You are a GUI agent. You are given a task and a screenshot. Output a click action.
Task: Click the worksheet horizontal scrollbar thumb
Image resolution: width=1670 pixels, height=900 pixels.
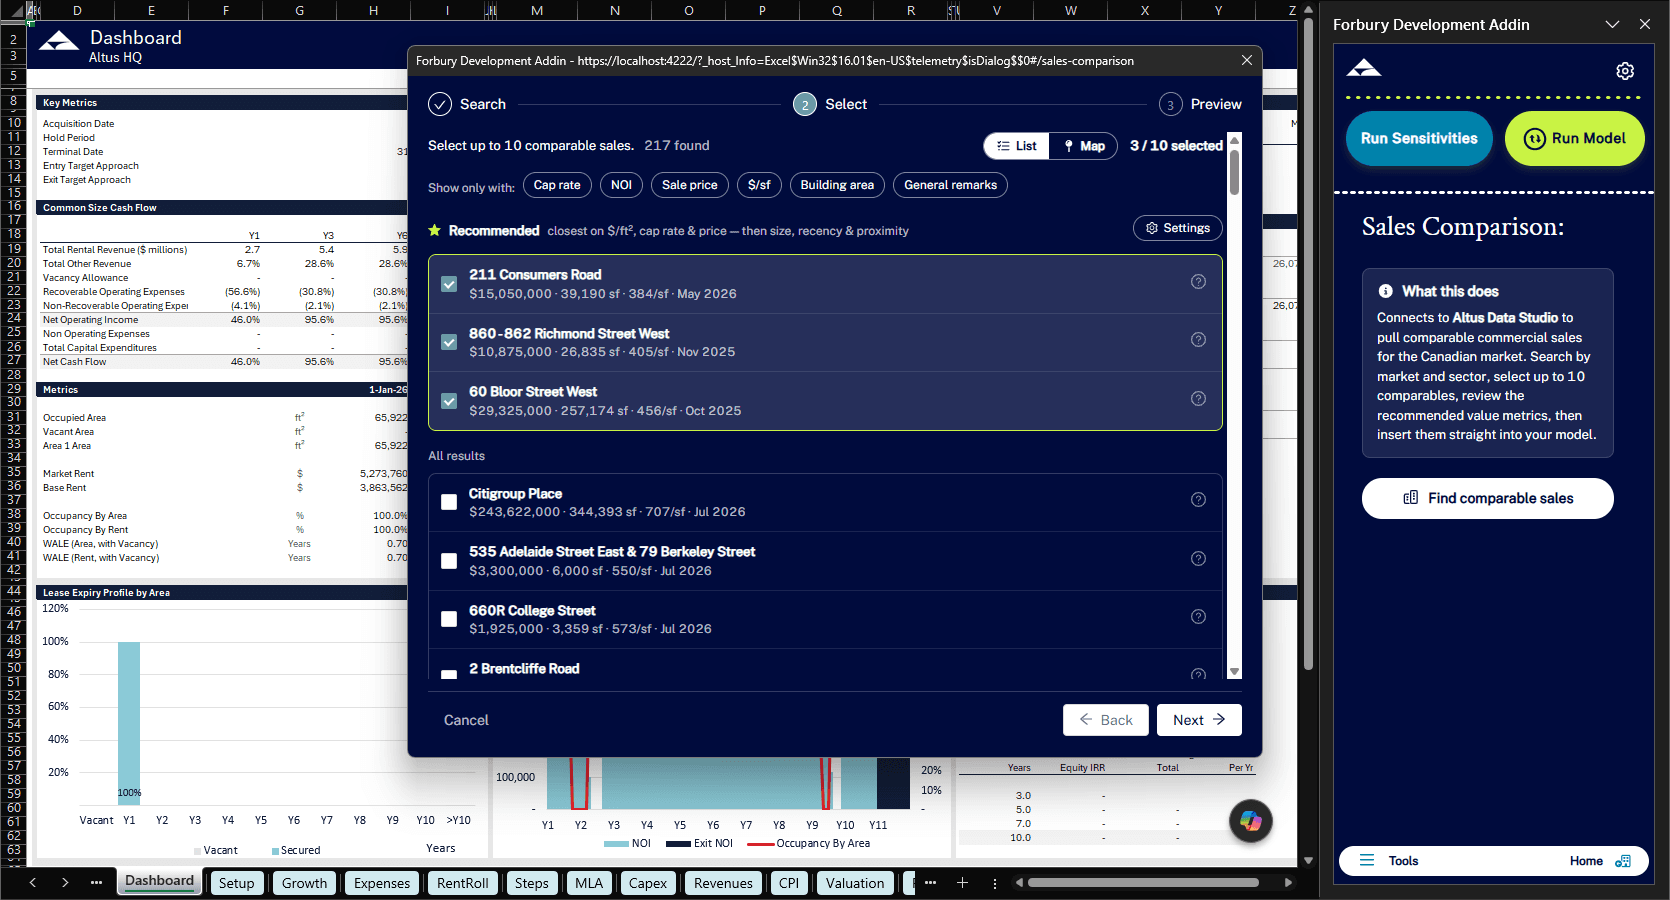(1143, 883)
